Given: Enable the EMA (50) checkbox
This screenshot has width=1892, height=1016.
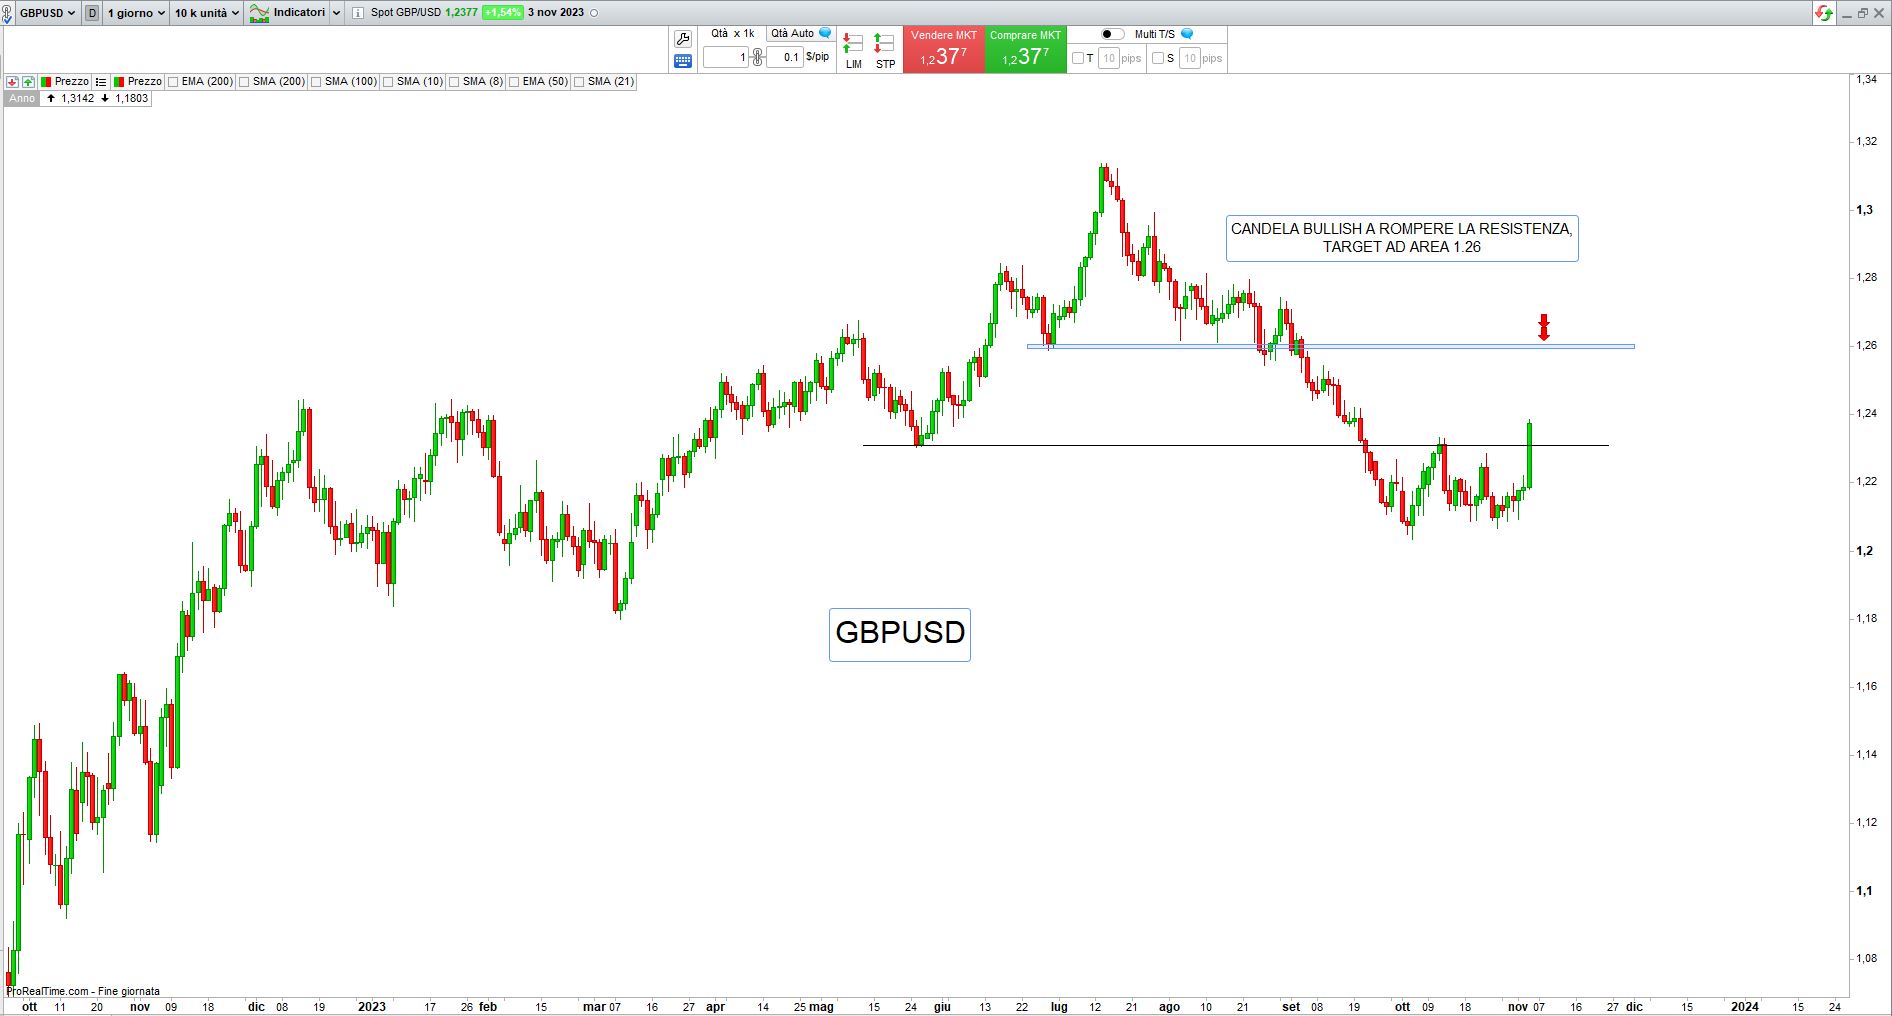Looking at the screenshot, I should pyautogui.click(x=514, y=82).
